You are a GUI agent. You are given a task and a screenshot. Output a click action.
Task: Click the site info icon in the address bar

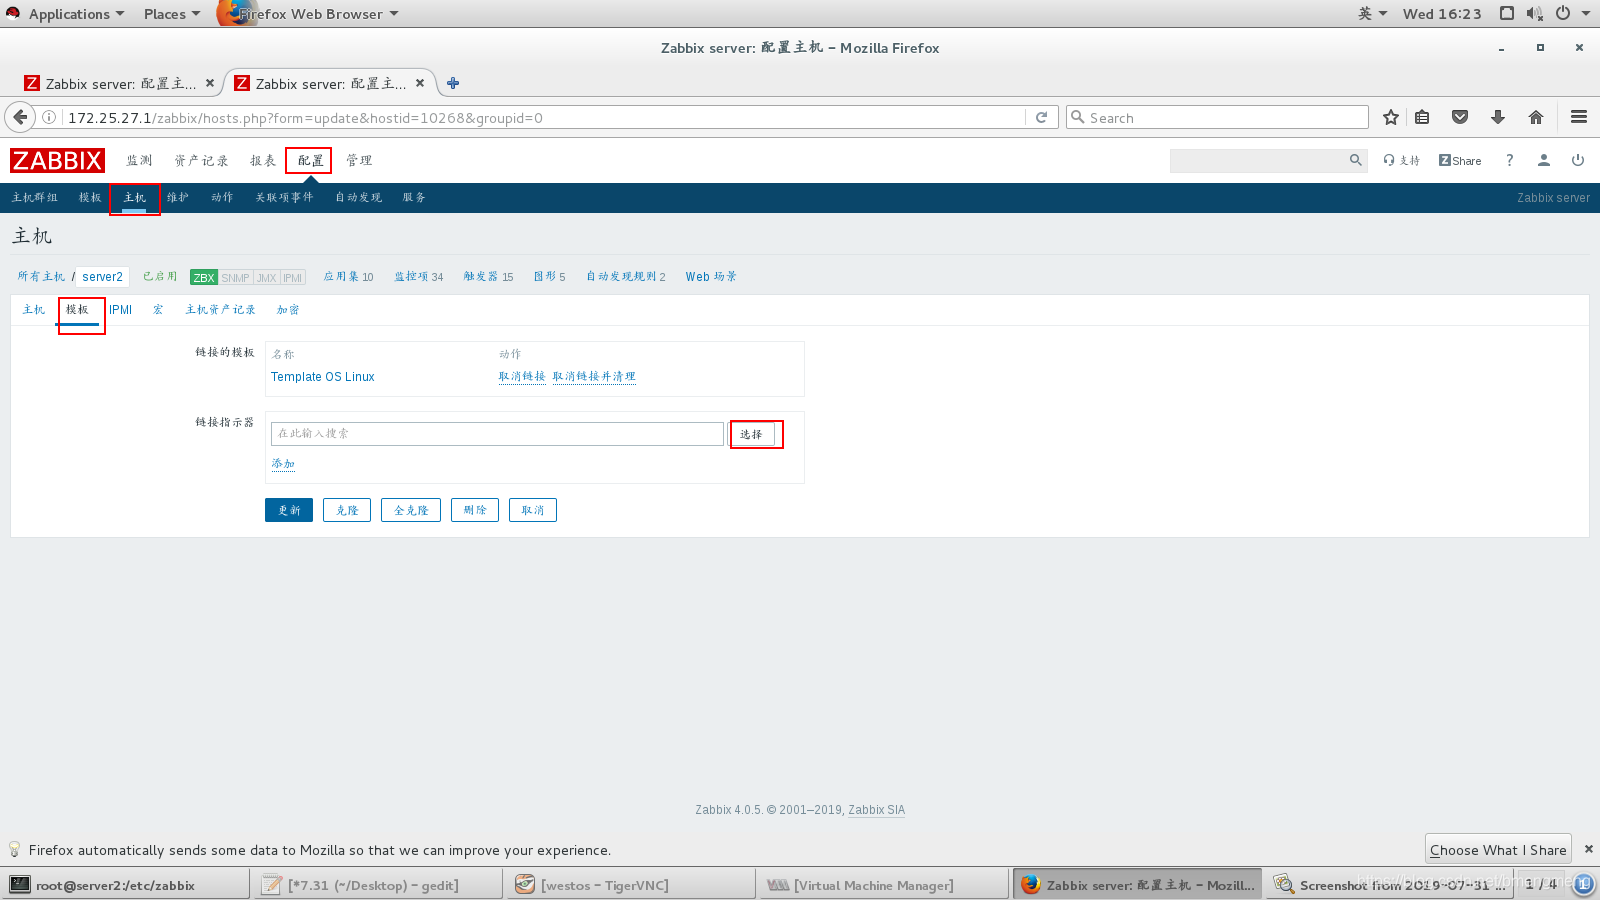click(49, 117)
